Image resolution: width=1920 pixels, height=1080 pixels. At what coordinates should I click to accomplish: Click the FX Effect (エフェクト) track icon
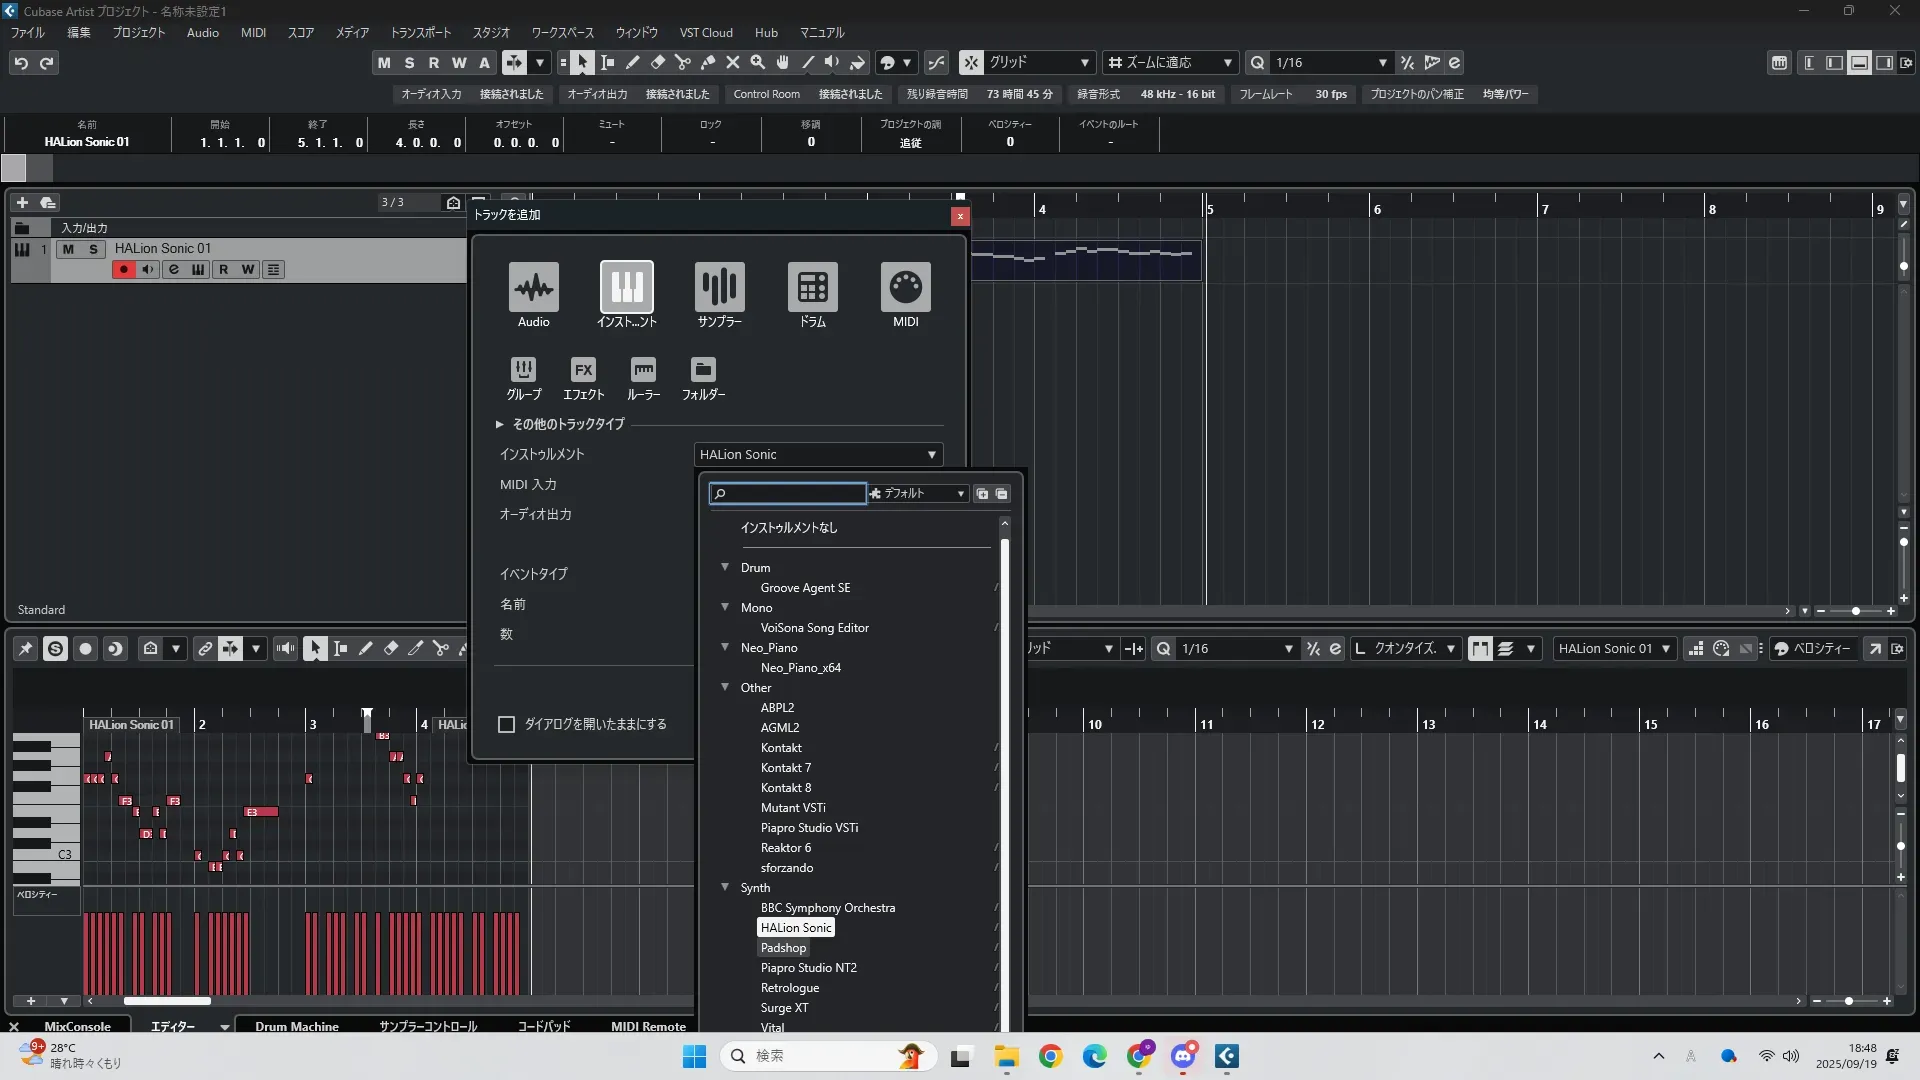[x=583, y=370]
